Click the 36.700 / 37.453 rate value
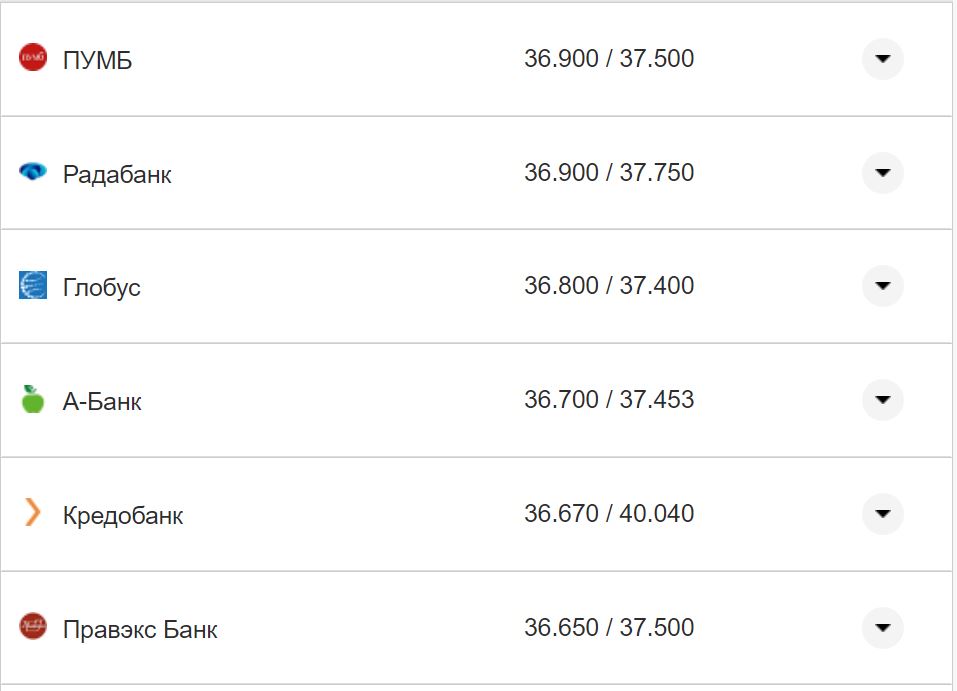 [x=608, y=400]
